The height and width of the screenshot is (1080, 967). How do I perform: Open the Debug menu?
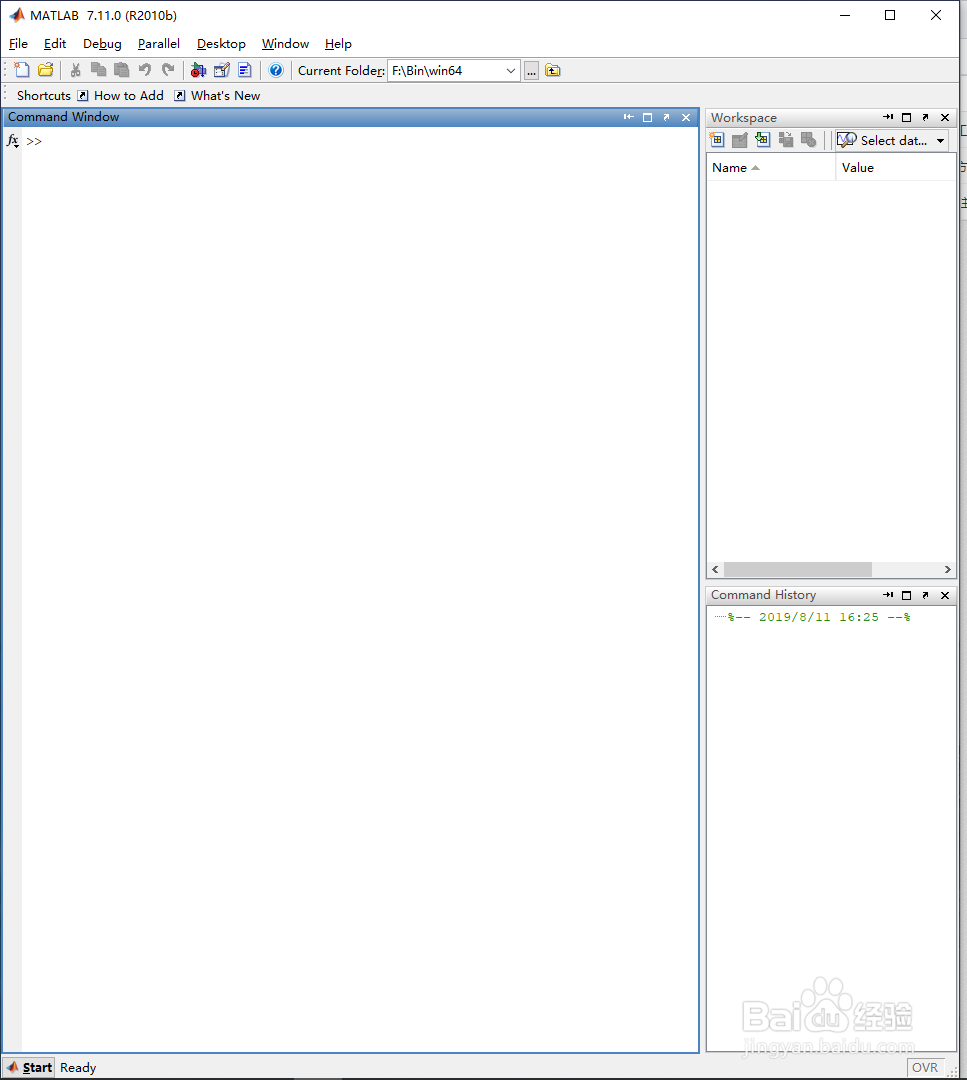point(102,43)
